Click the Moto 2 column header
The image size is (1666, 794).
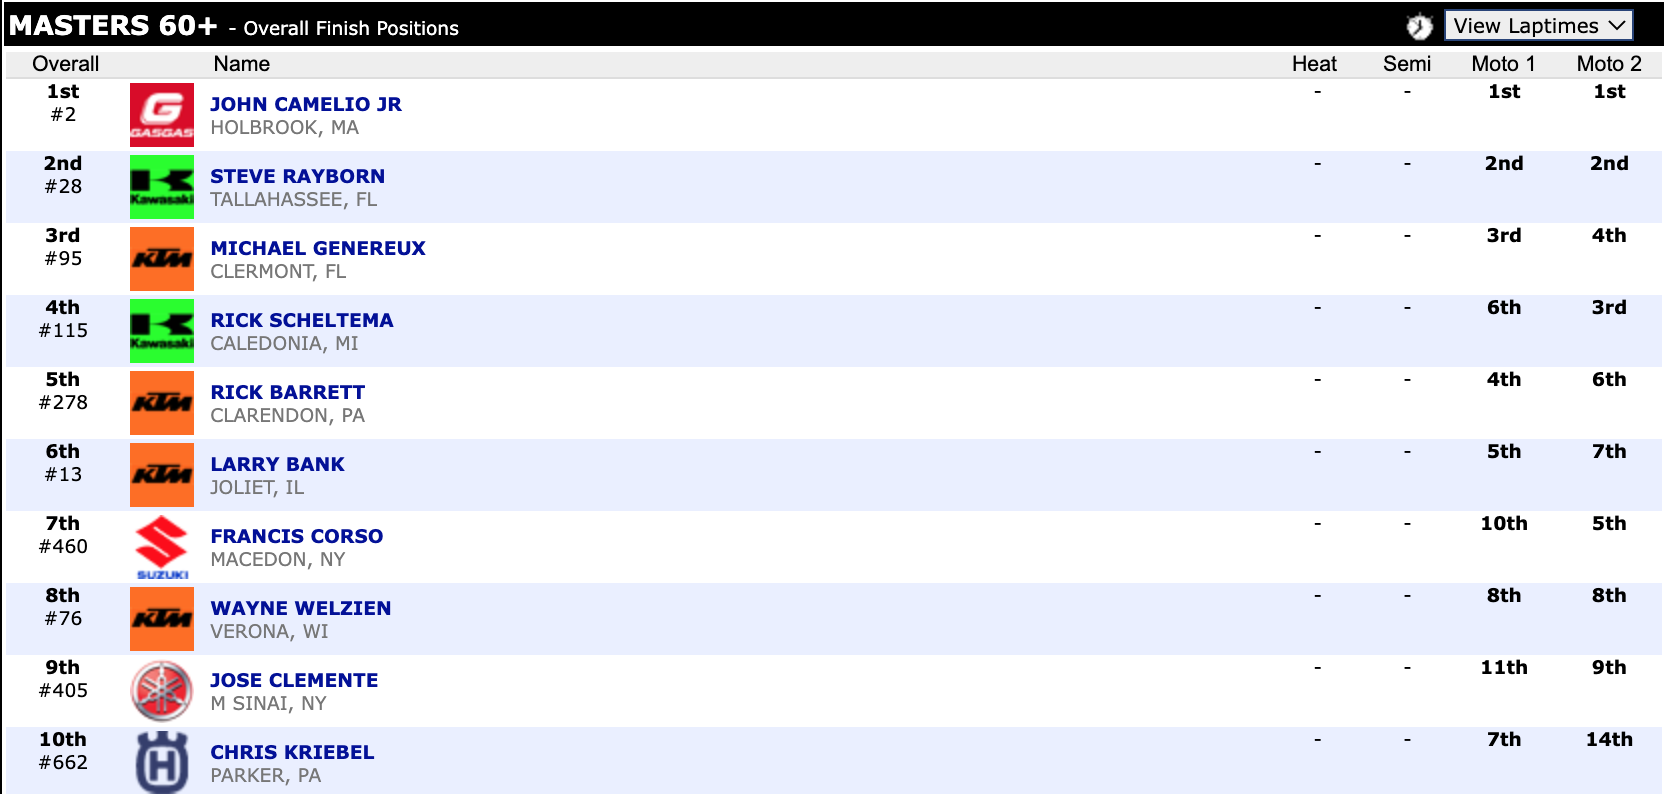point(1608,64)
